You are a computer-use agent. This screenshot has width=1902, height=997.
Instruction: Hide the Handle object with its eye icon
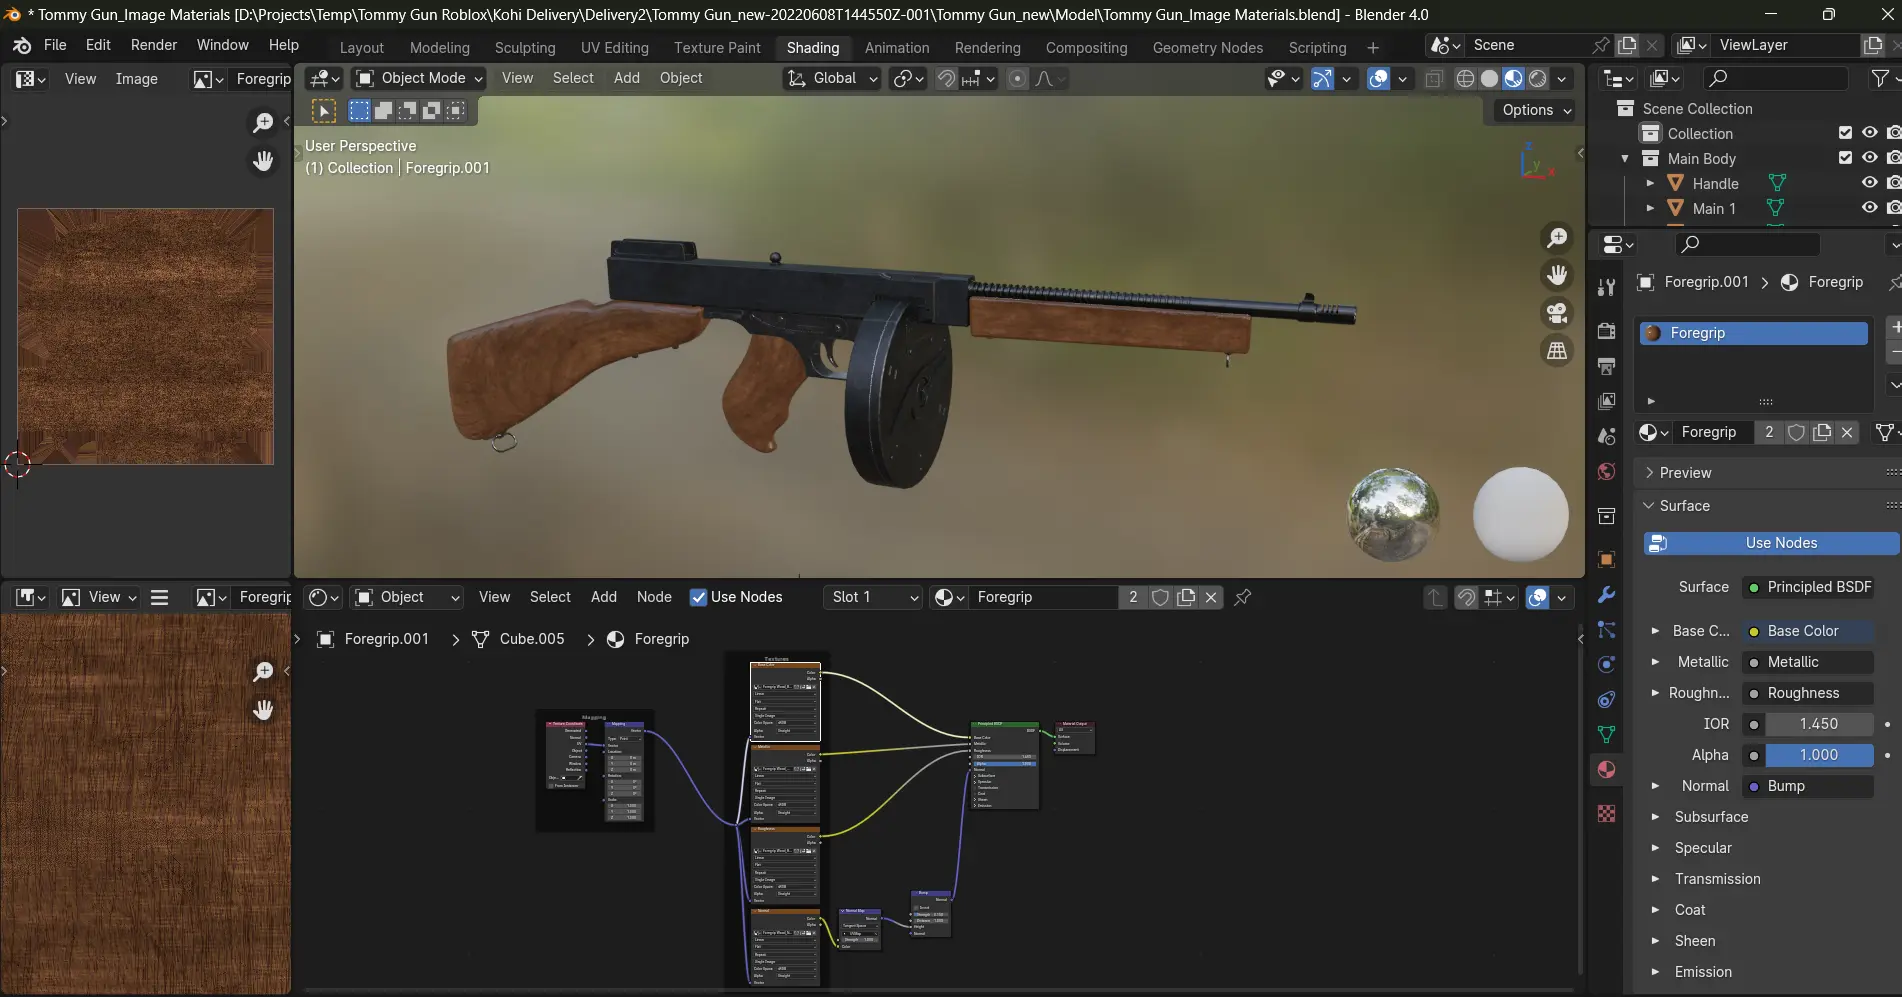coord(1869,183)
